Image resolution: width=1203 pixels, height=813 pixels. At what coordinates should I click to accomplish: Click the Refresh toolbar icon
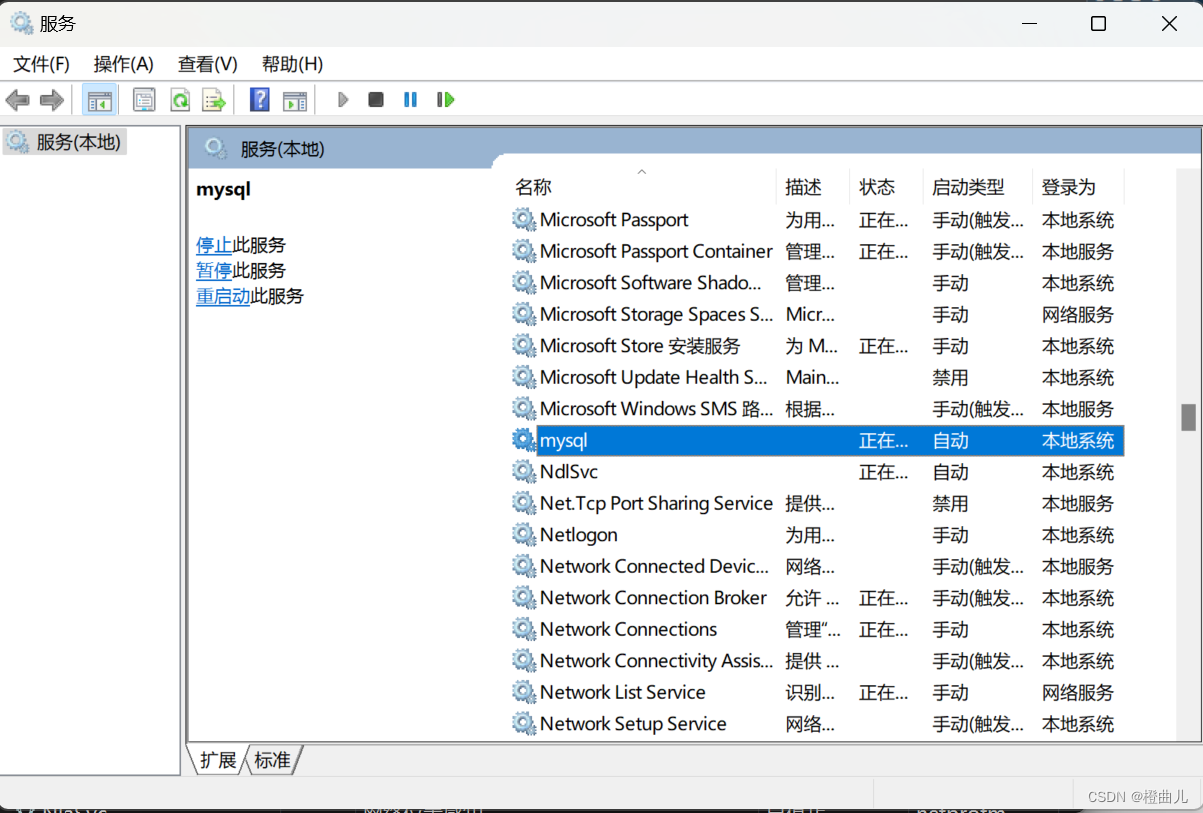tap(180, 100)
